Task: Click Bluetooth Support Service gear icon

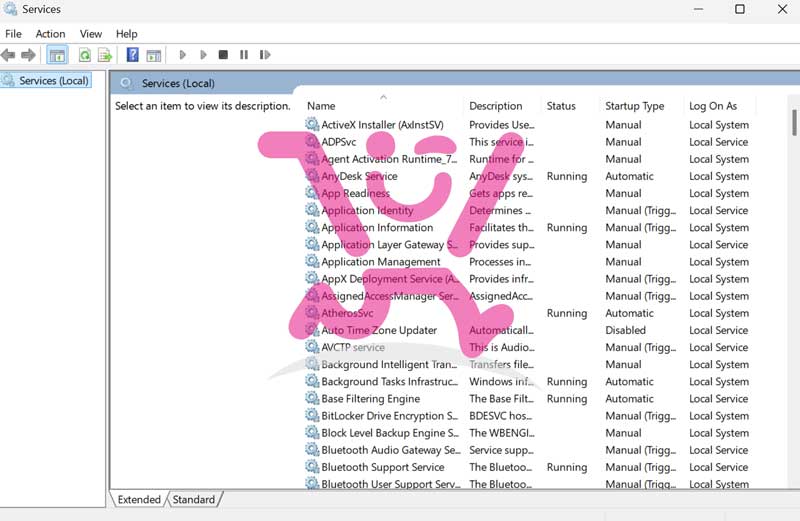Action: 312,467
